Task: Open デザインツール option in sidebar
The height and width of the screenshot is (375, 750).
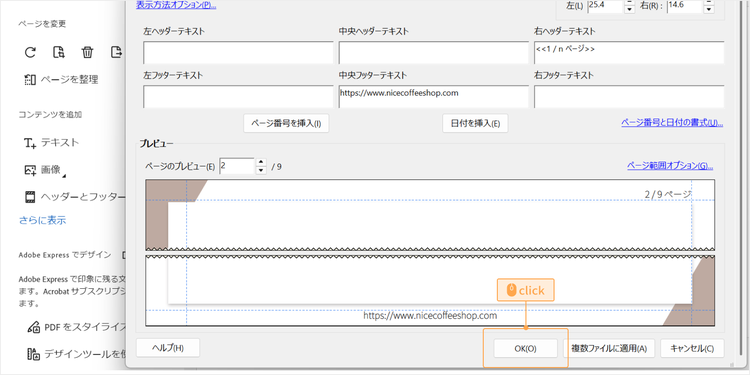Action: coord(77,354)
